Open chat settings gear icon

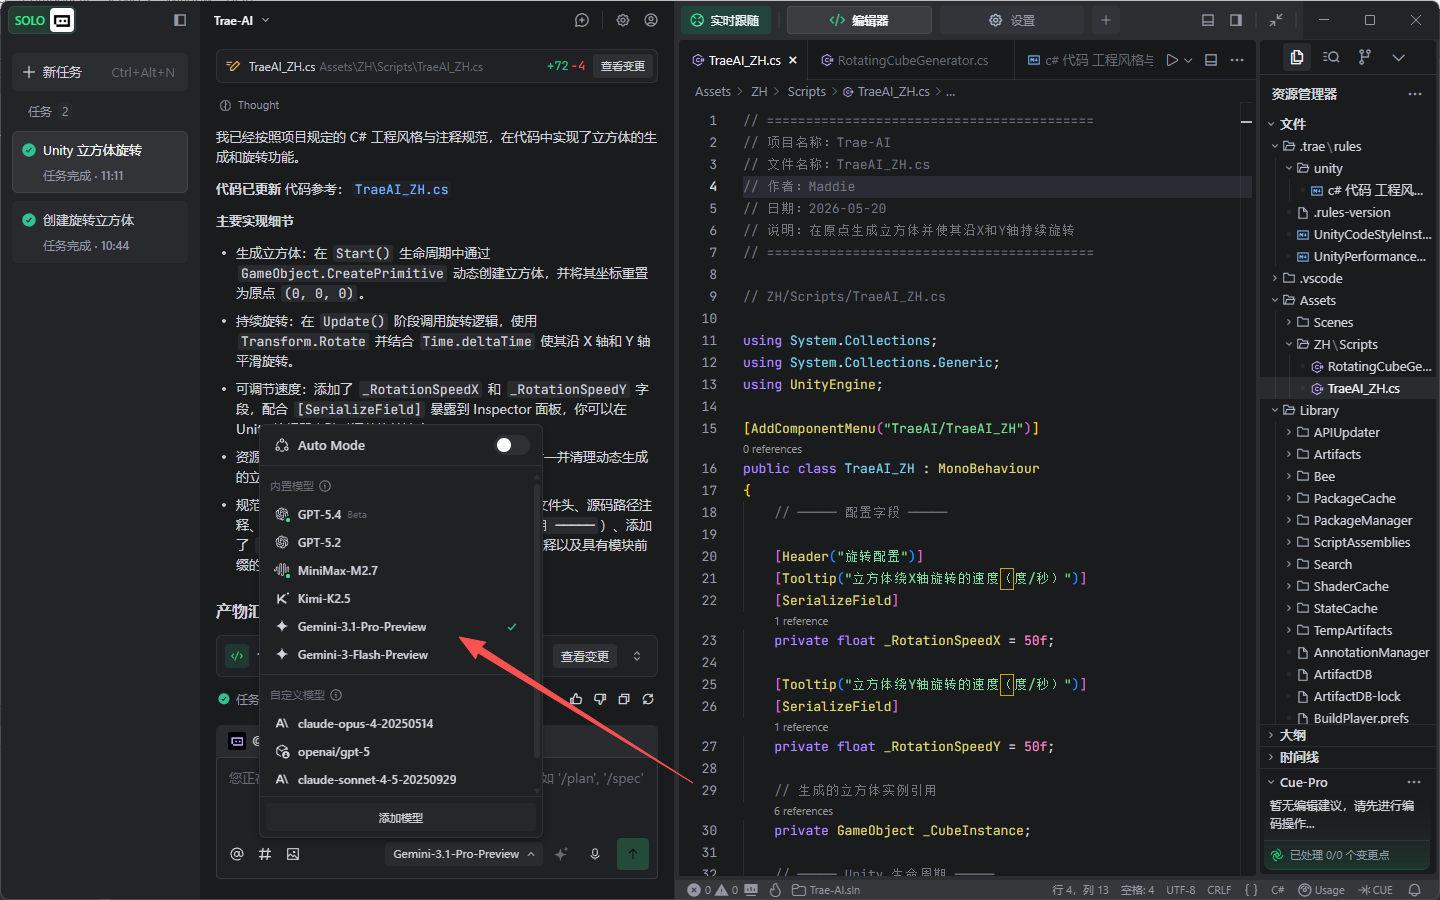click(623, 20)
